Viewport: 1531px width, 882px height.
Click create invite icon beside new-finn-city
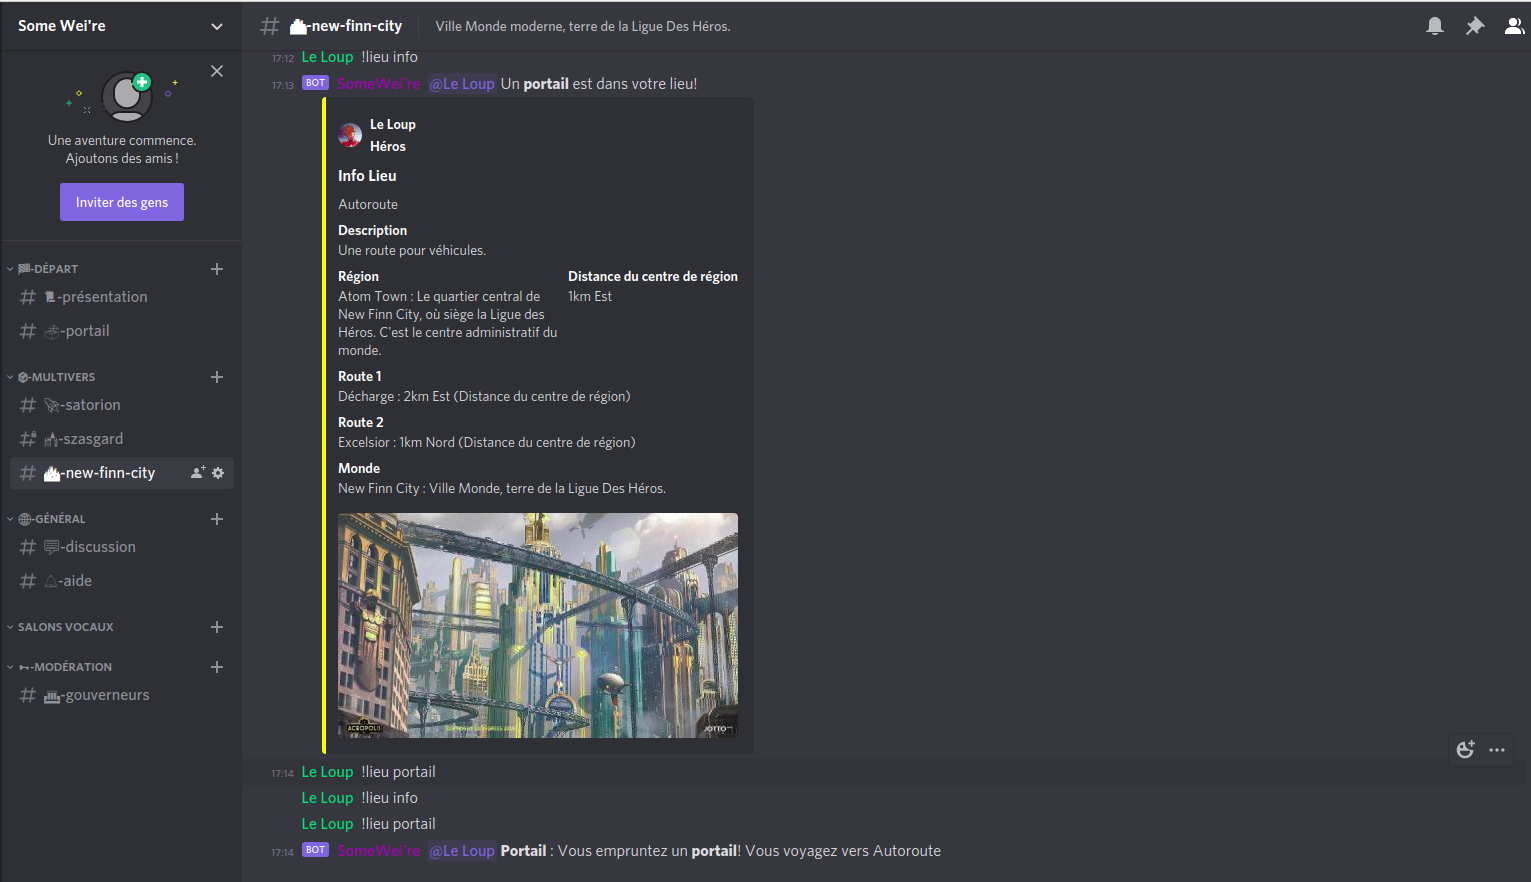tap(198, 473)
